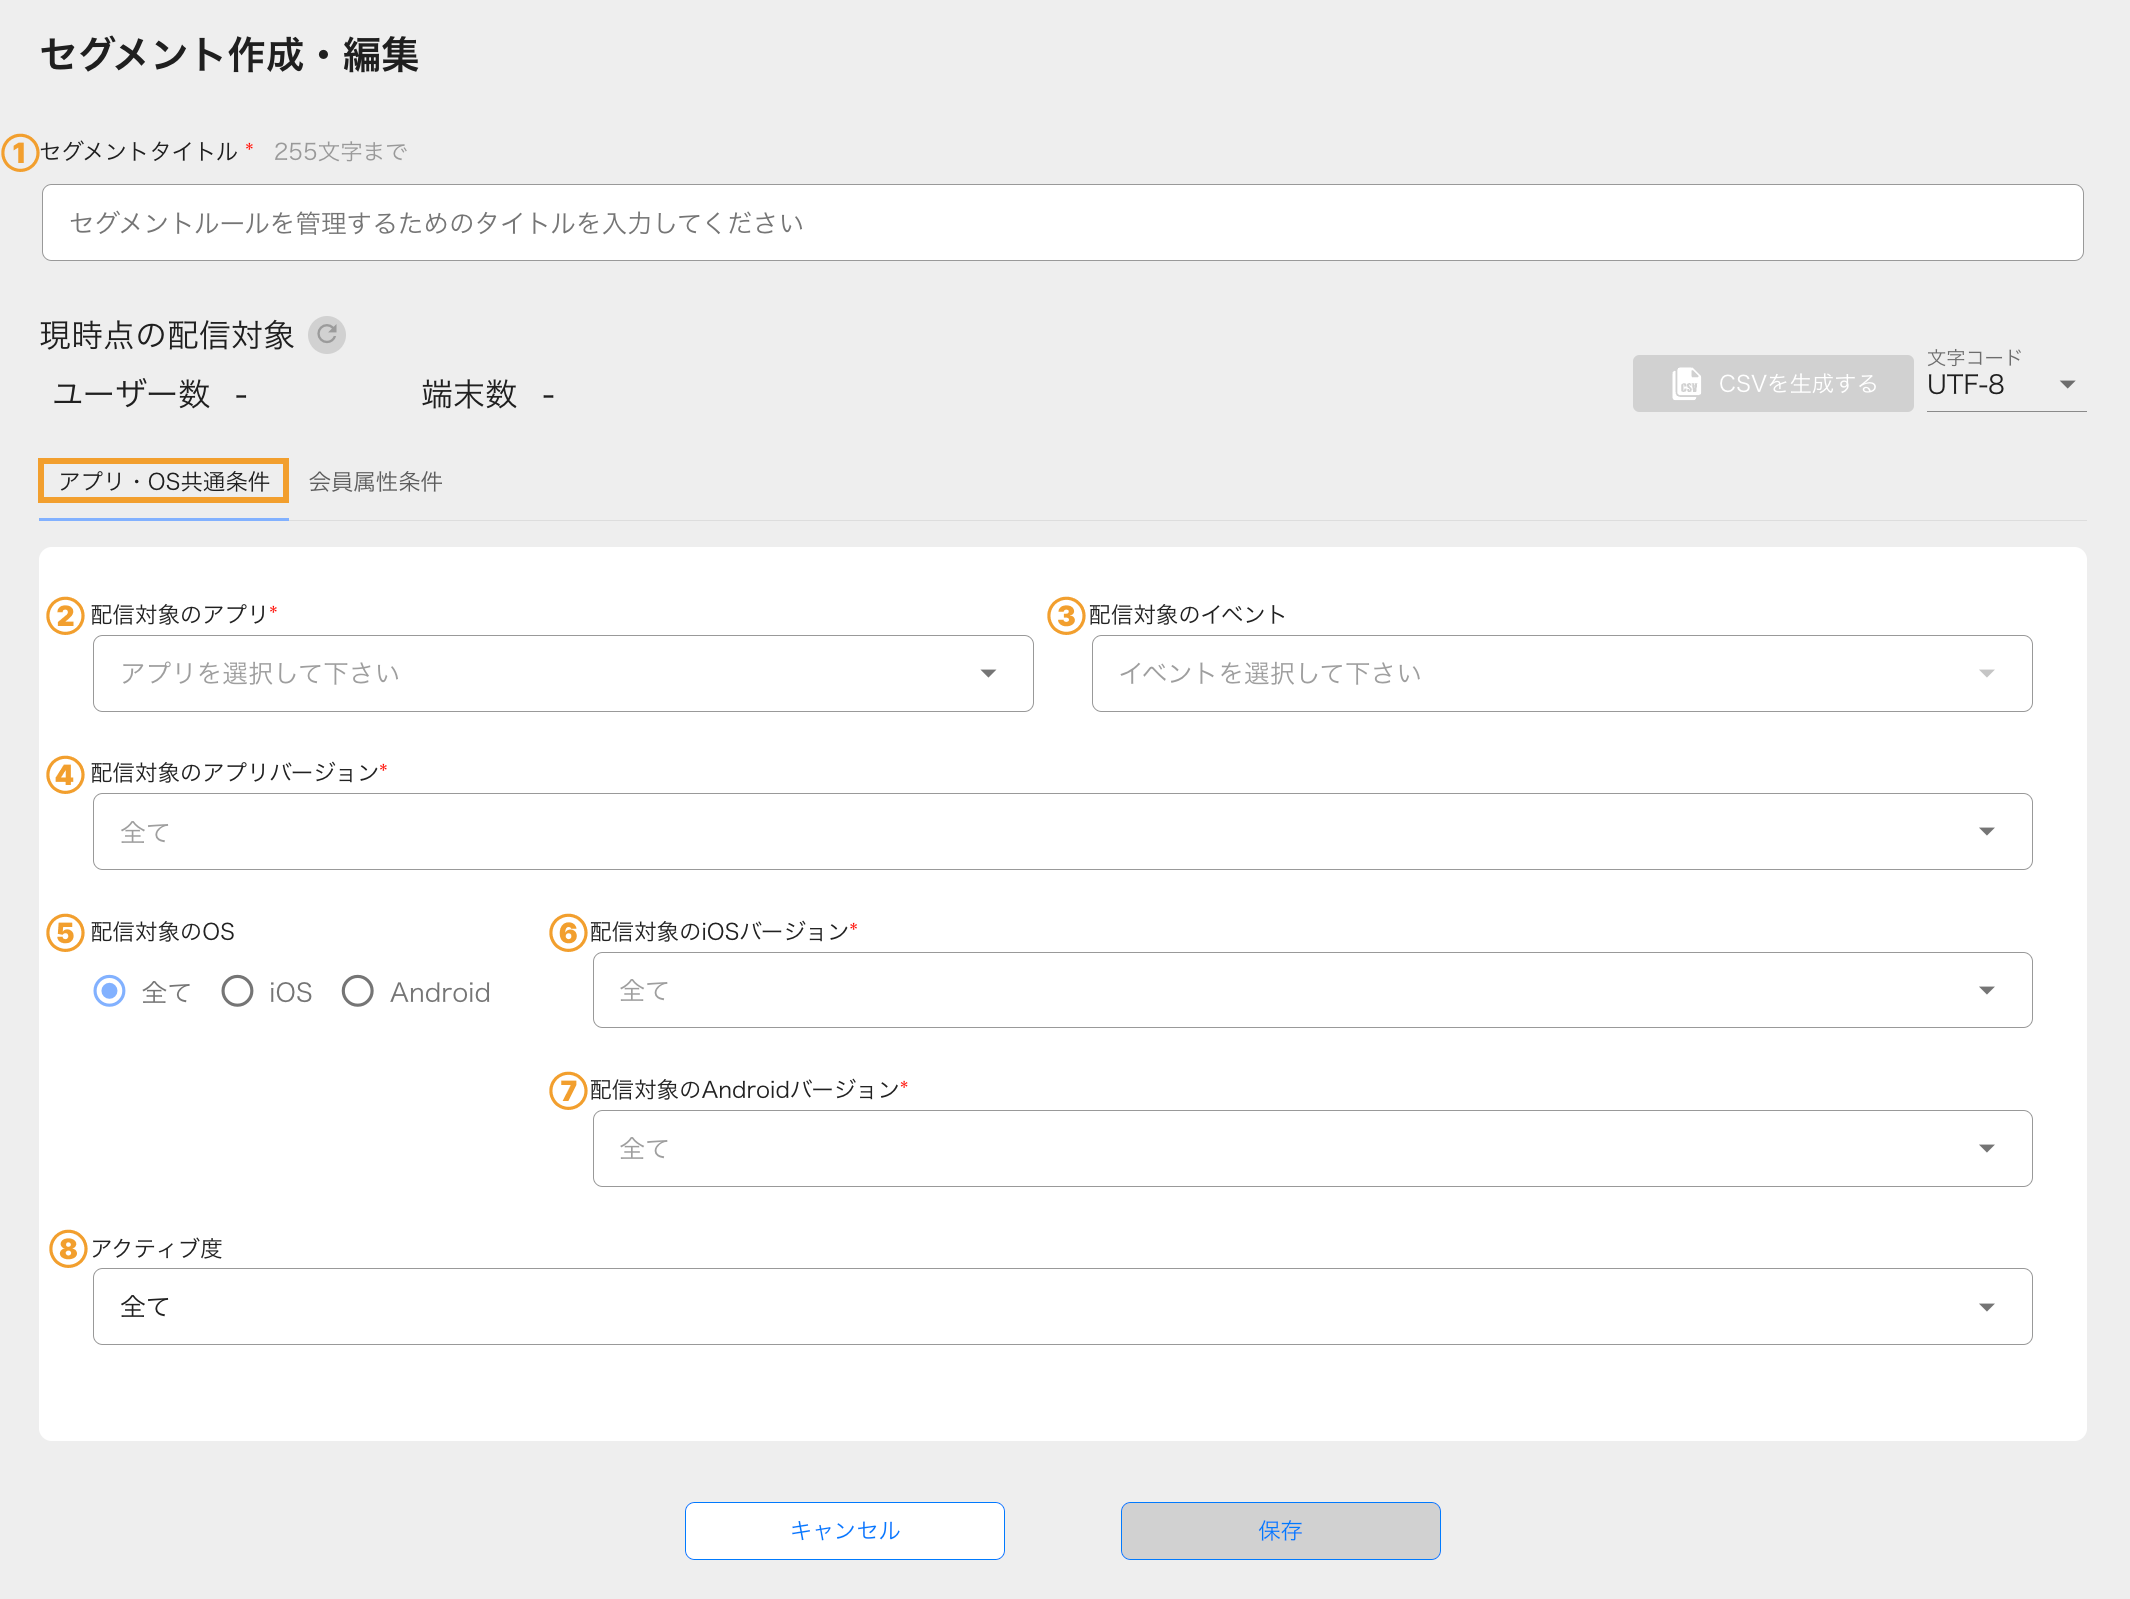Focus the セグメントタイトル input field
Screen dimensions: 2130x1599
coord(1062,222)
